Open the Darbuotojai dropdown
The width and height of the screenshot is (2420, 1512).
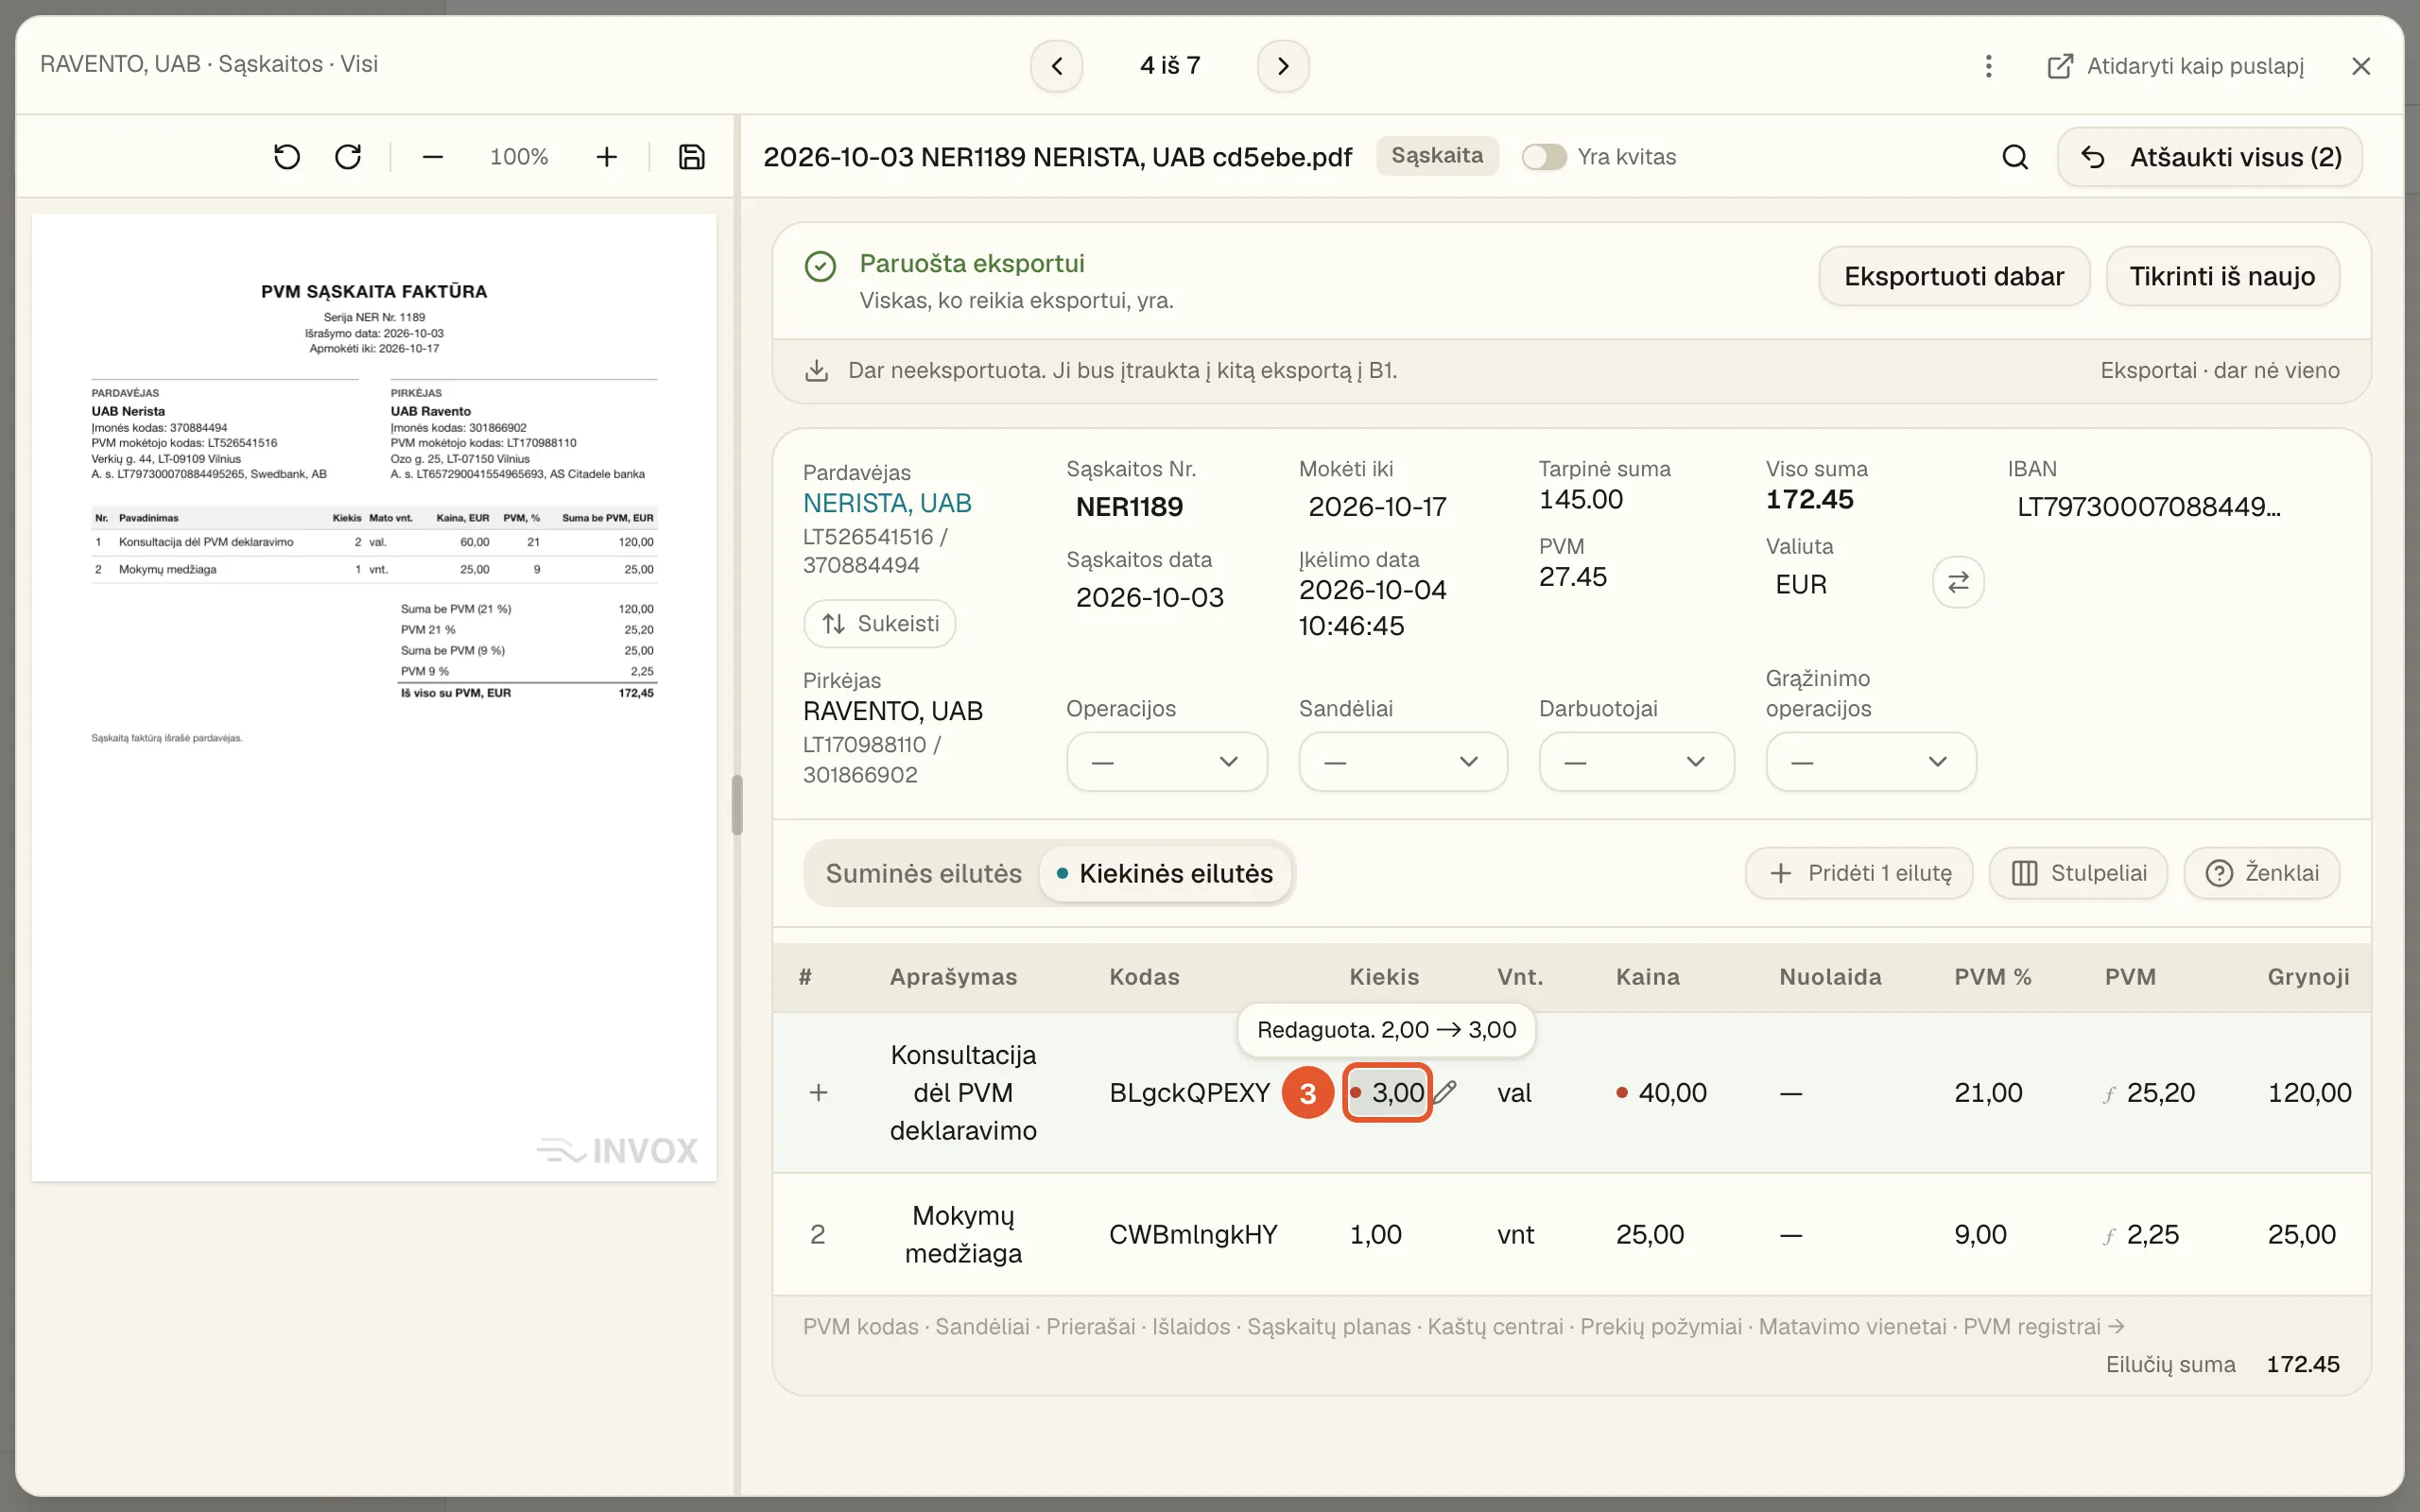1636,762
